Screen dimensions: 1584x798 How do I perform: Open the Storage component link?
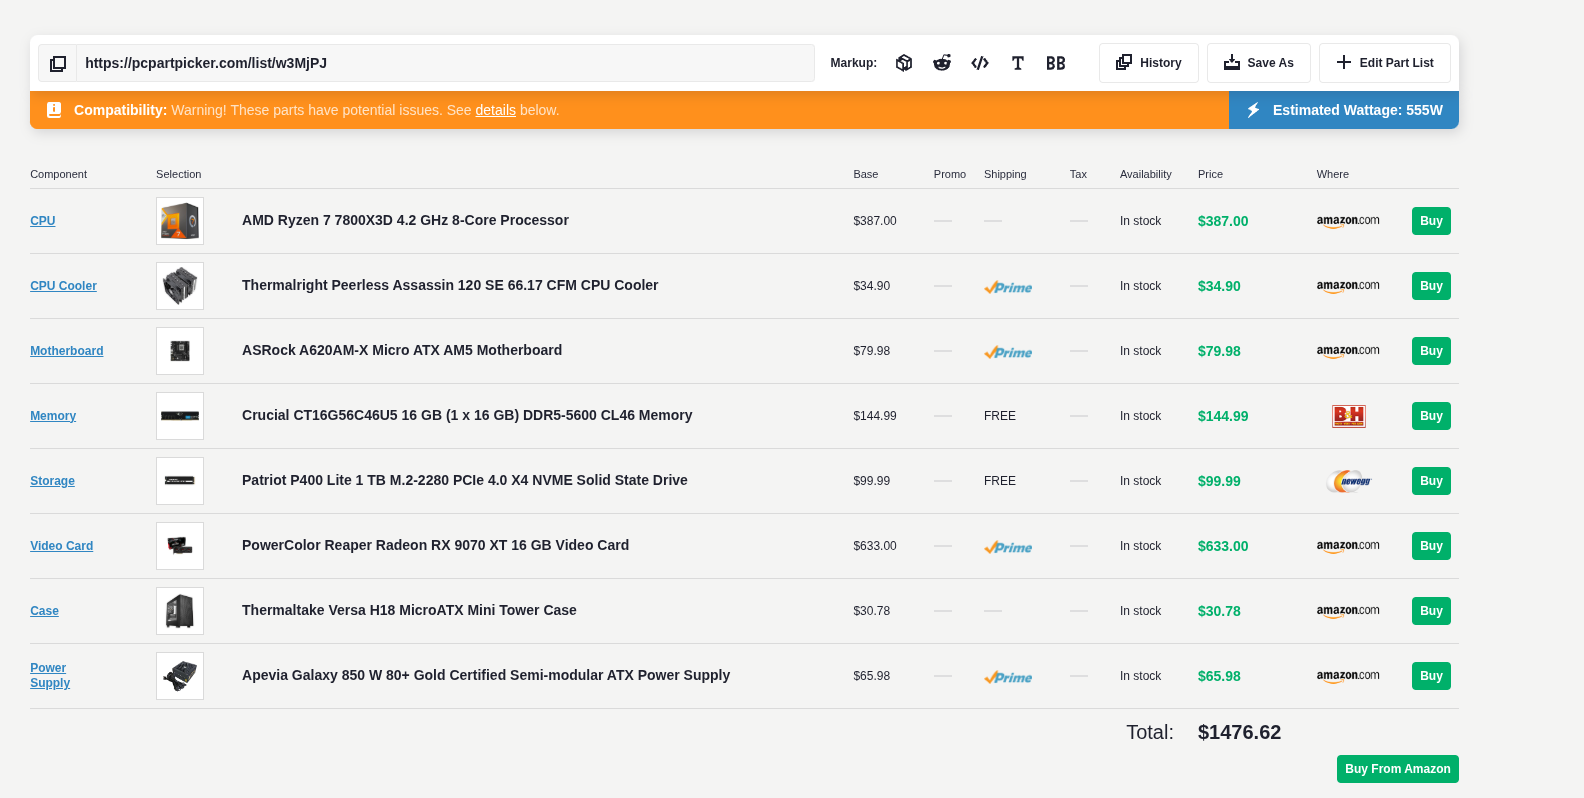coord(52,481)
